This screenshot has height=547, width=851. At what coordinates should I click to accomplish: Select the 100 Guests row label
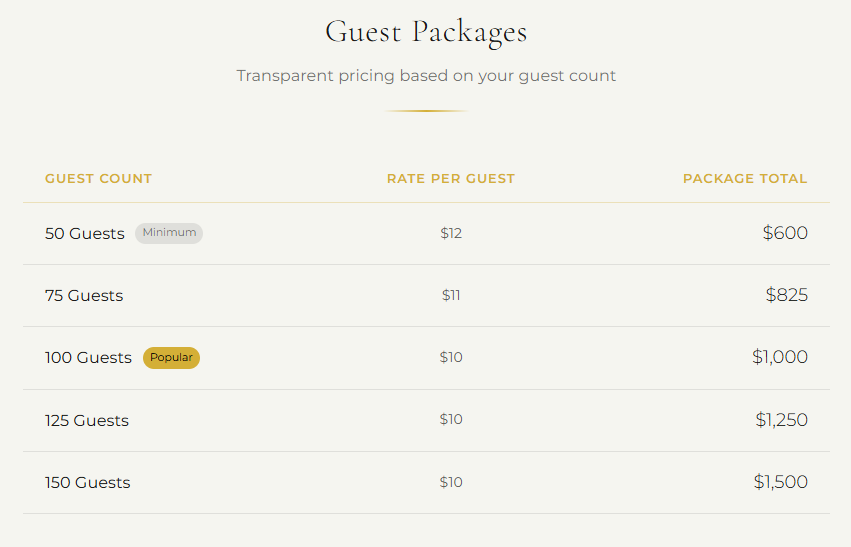[88, 358]
